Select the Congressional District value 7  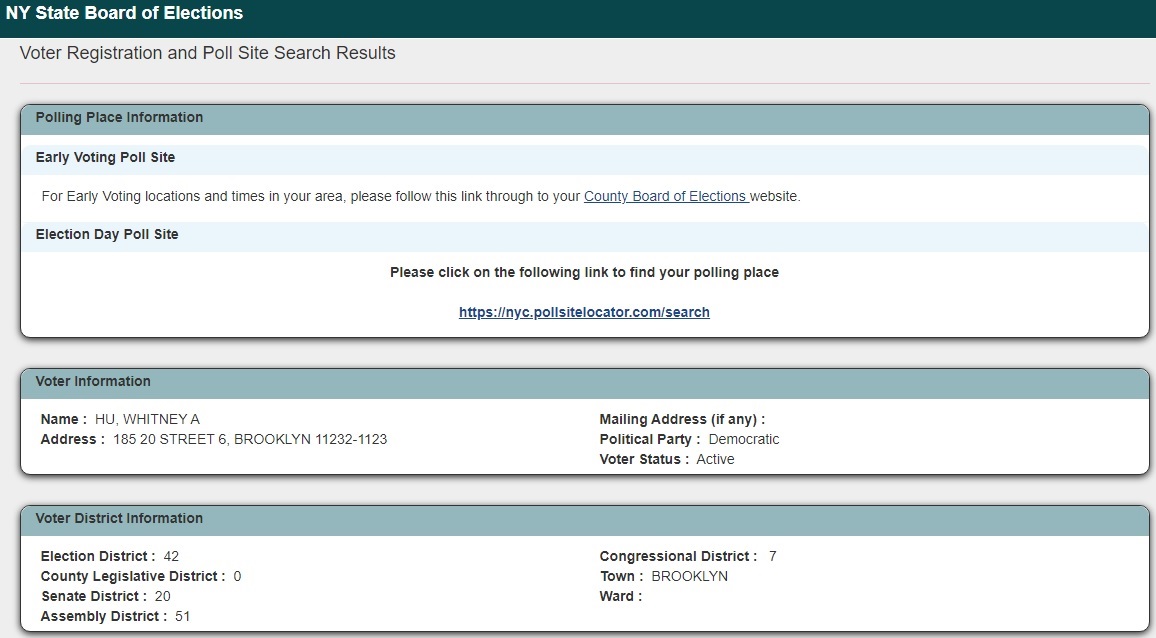coord(773,556)
